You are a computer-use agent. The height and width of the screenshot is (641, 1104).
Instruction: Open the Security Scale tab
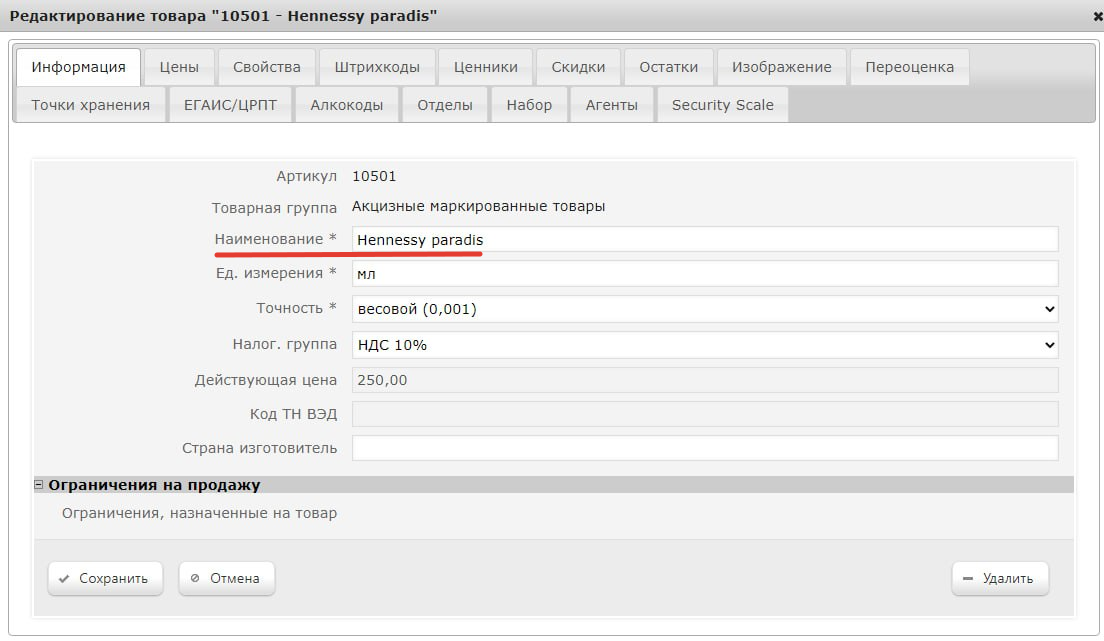point(722,105)
